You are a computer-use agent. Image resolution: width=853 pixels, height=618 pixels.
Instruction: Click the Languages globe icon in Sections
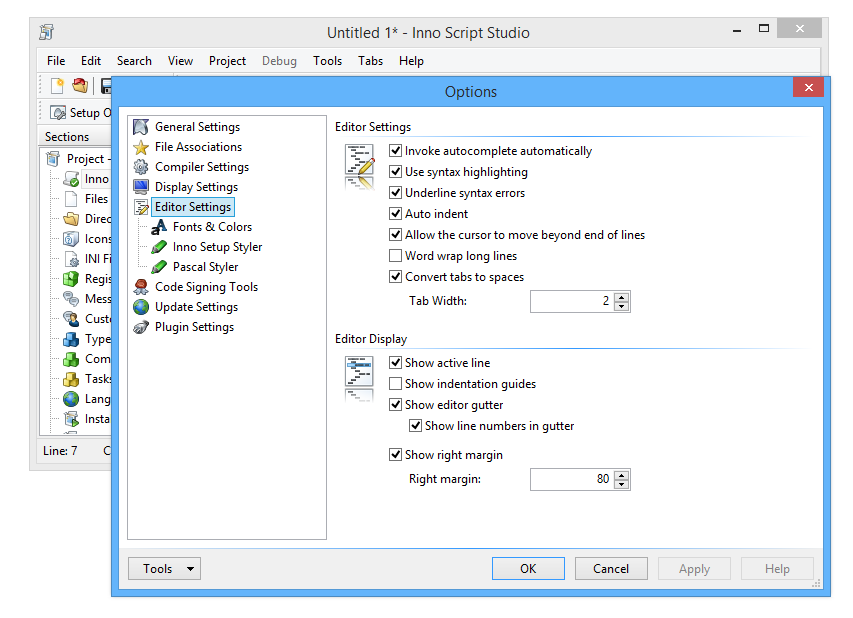71,399
